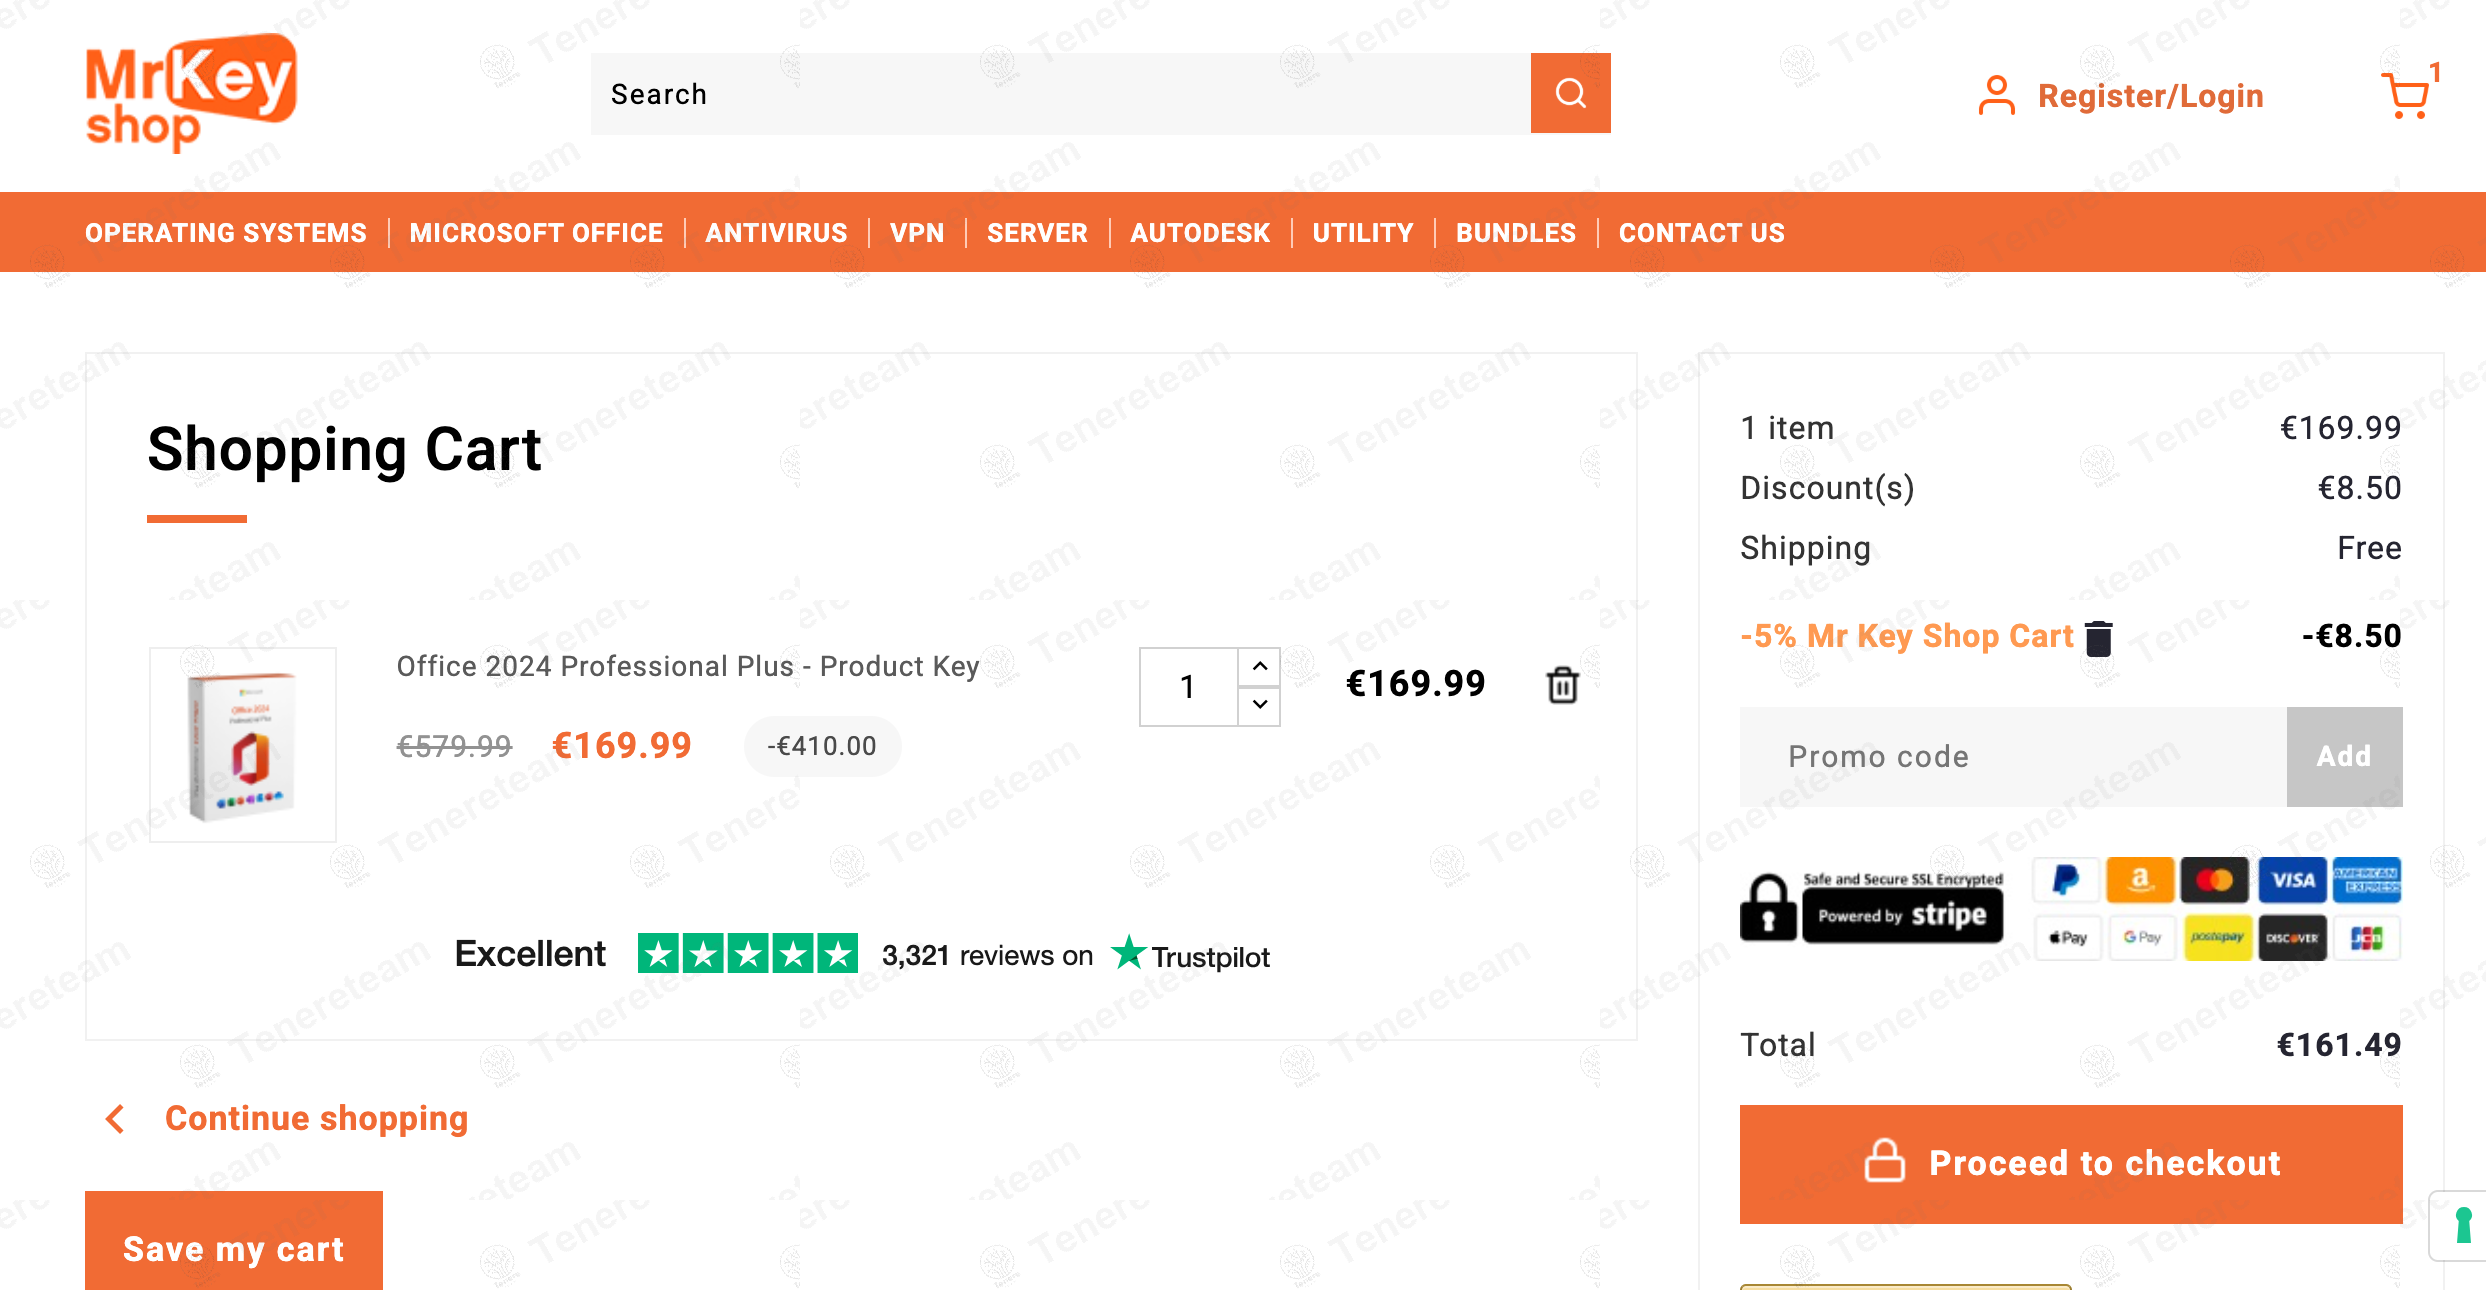
Task: Open the Operating Systems menu
Action: pos(226,233)
